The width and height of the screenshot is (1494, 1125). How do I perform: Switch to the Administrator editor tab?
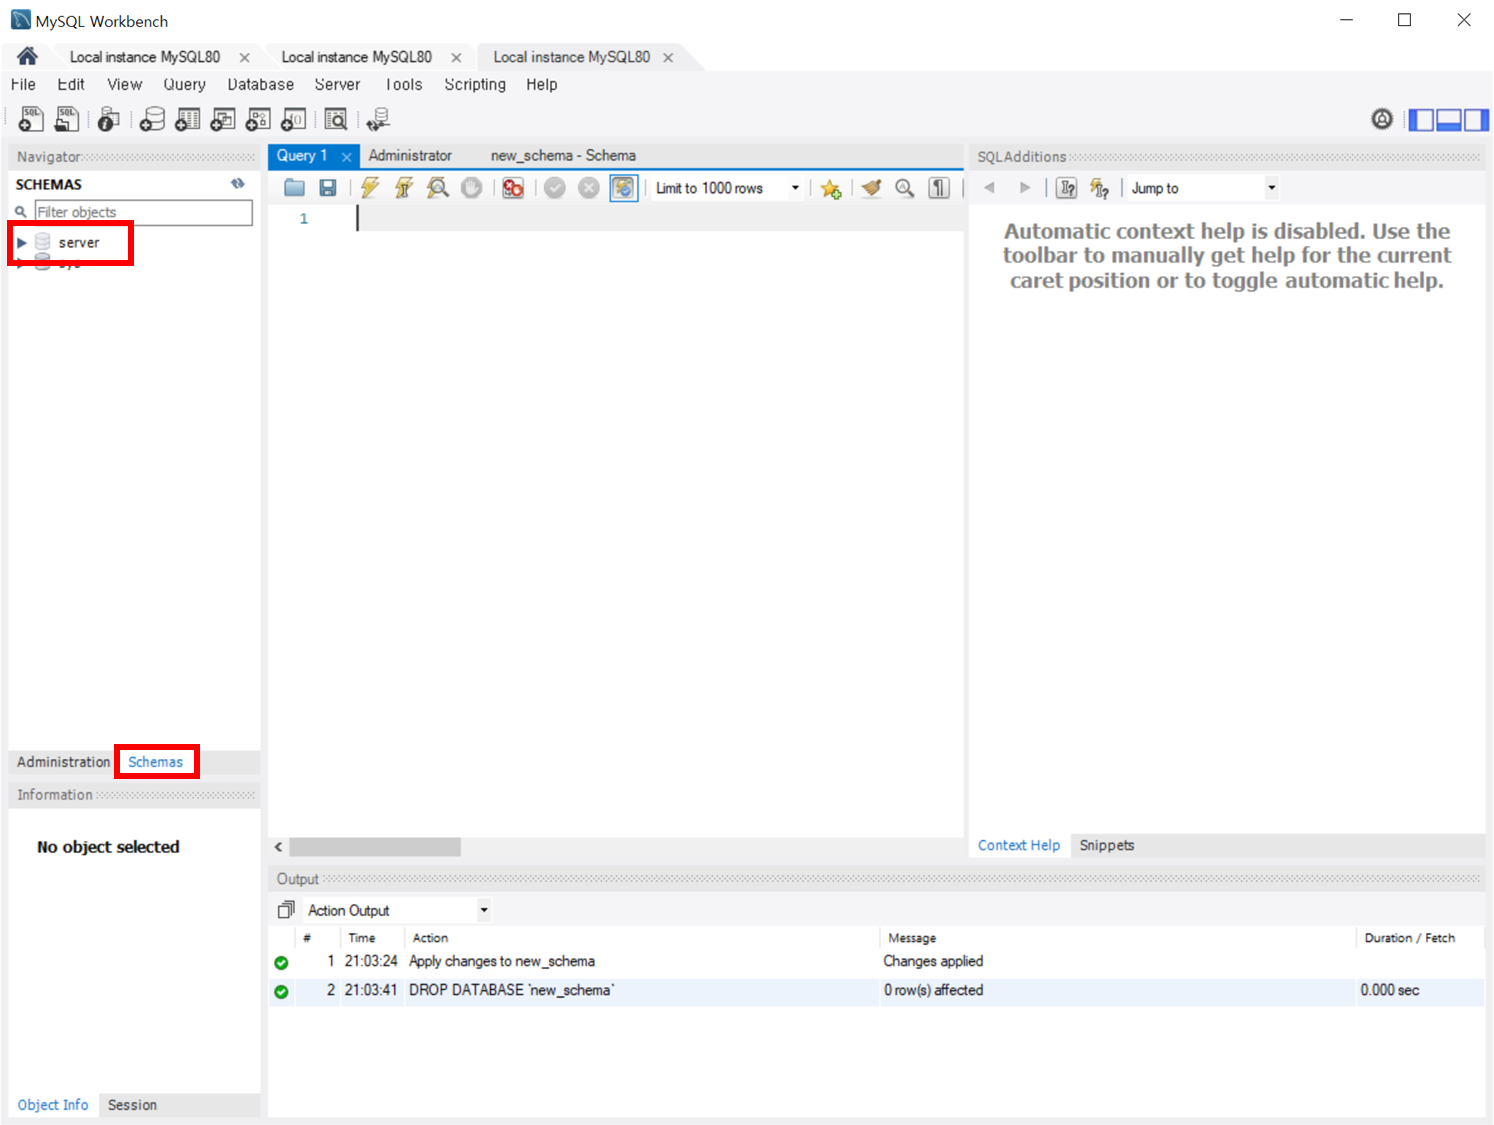point(410,156)
